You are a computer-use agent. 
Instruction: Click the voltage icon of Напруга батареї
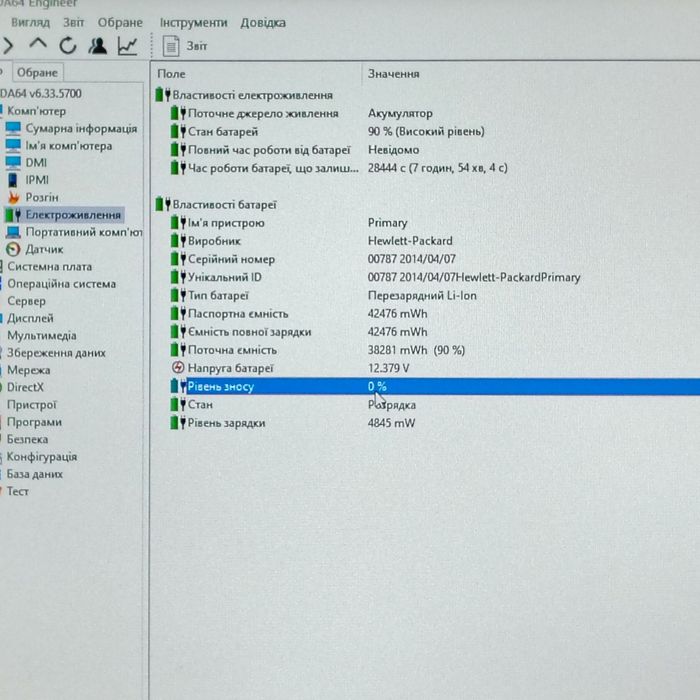click(x=178, y=368)
